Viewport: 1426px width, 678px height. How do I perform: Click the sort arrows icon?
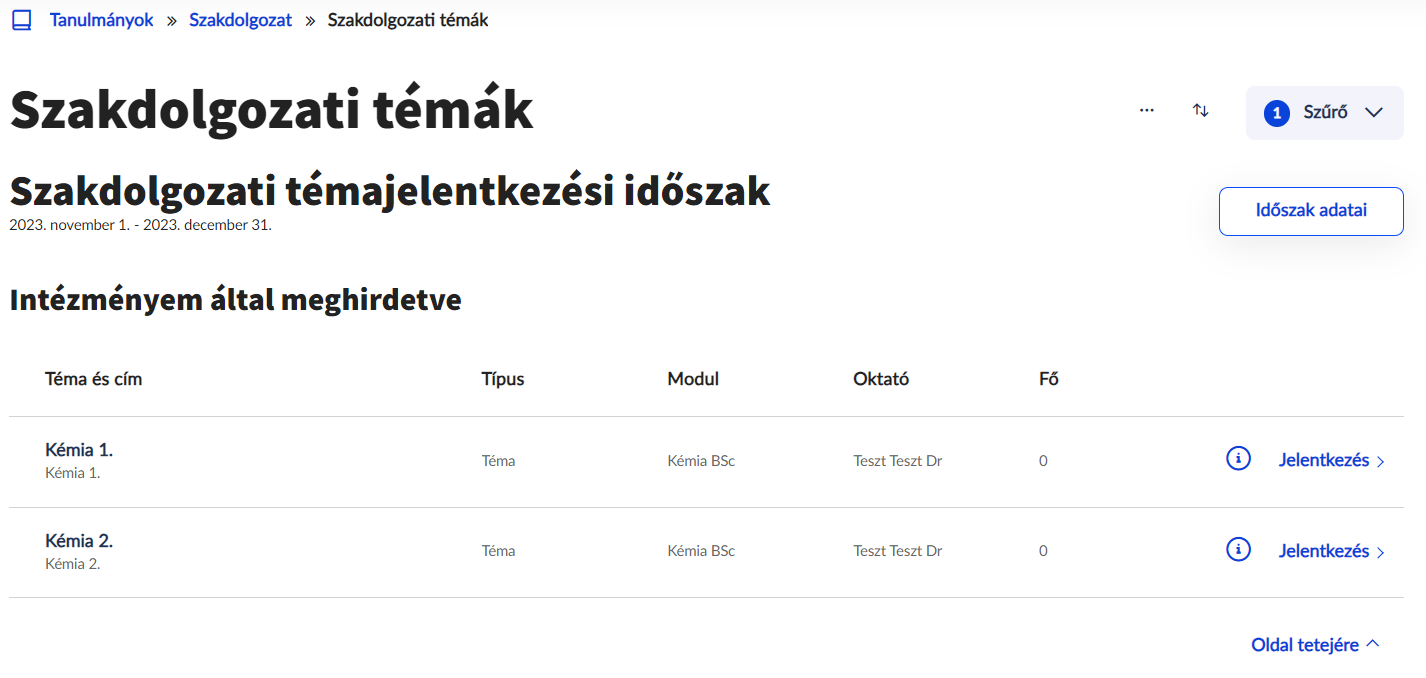pos(1201,111)
